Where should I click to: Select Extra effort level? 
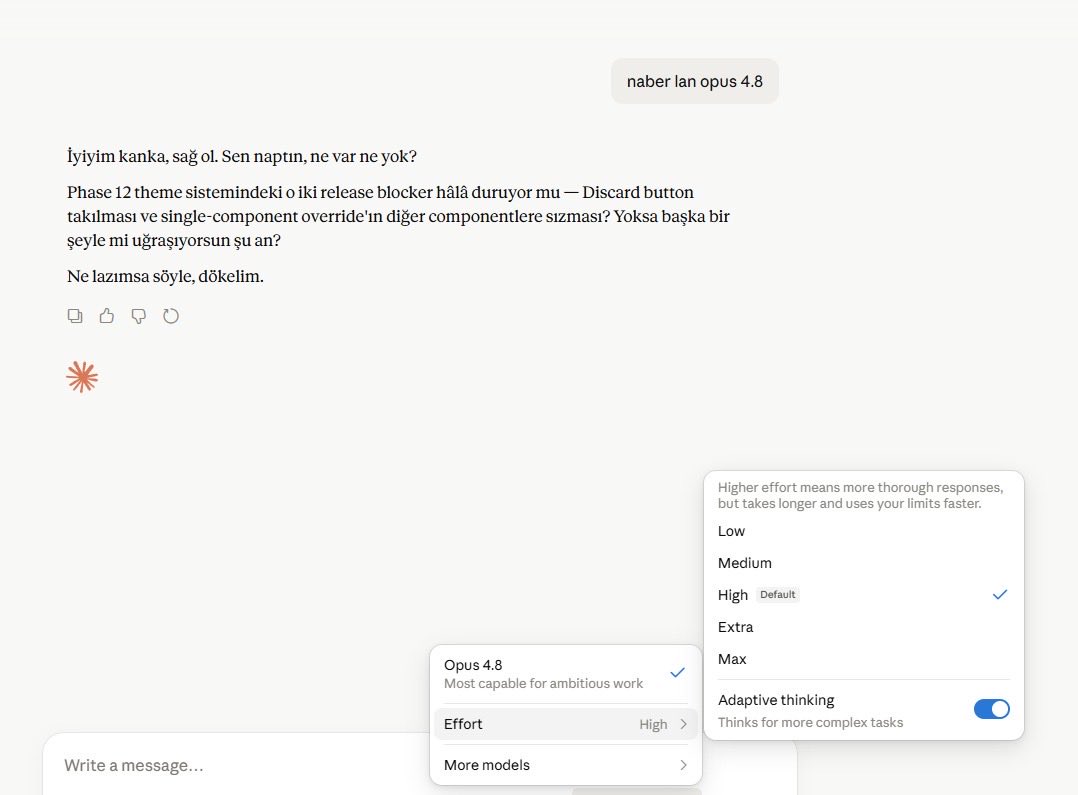[x=864, y=627]
